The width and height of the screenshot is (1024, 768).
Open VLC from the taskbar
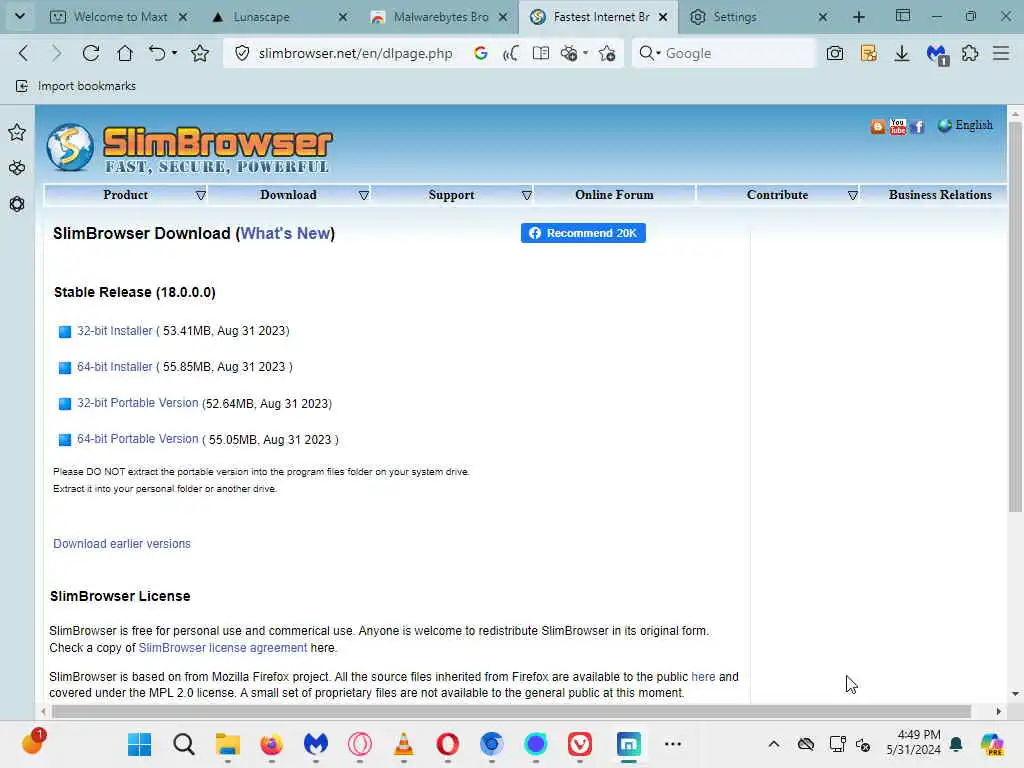click(404, 744)
